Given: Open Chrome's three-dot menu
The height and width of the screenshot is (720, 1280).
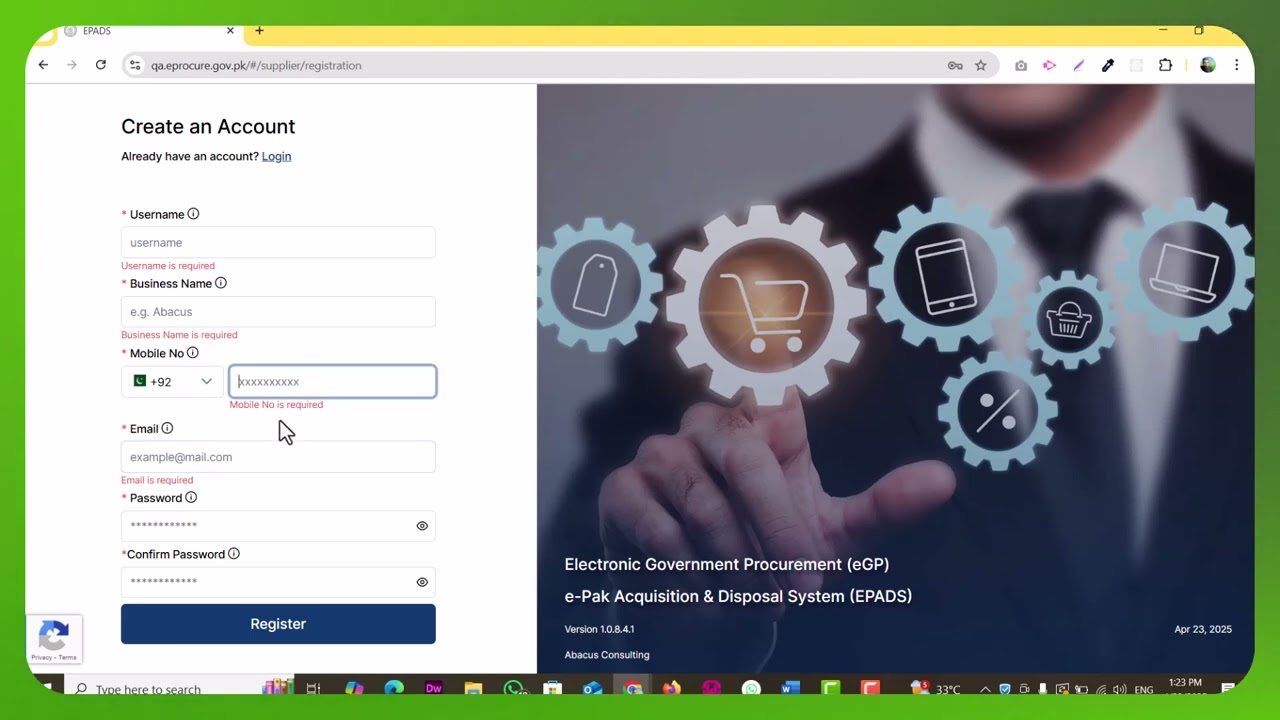Looking at the screenshot, I should coord(1237,65).
